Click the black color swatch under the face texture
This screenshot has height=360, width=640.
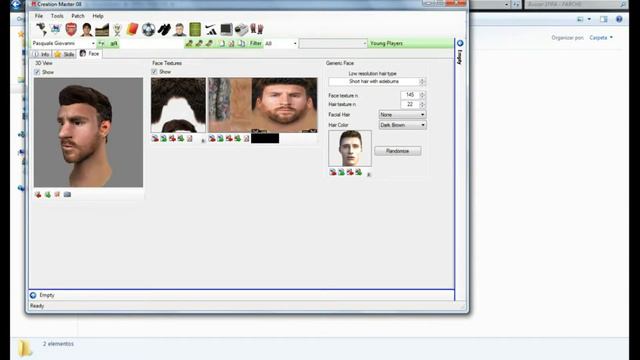click(x=265, y=138)
